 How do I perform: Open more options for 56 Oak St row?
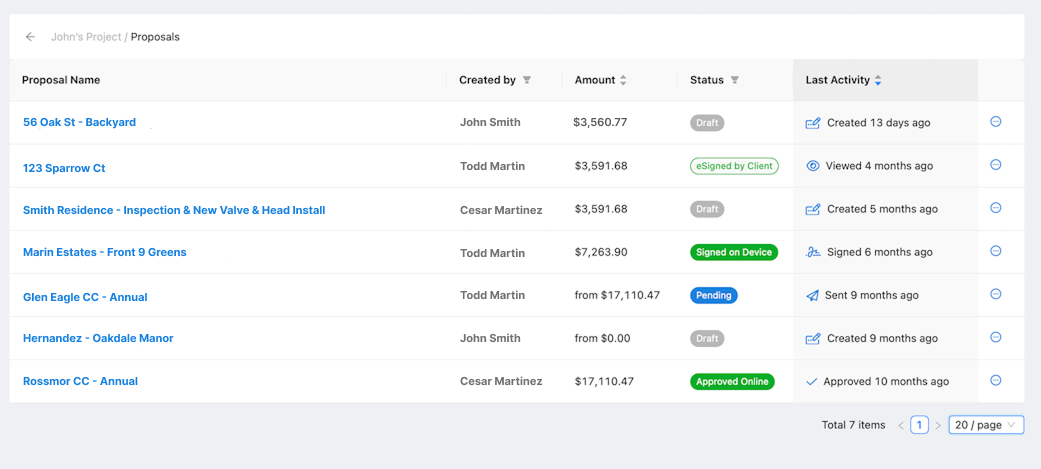pyautogui.click(x=995, y=122)
